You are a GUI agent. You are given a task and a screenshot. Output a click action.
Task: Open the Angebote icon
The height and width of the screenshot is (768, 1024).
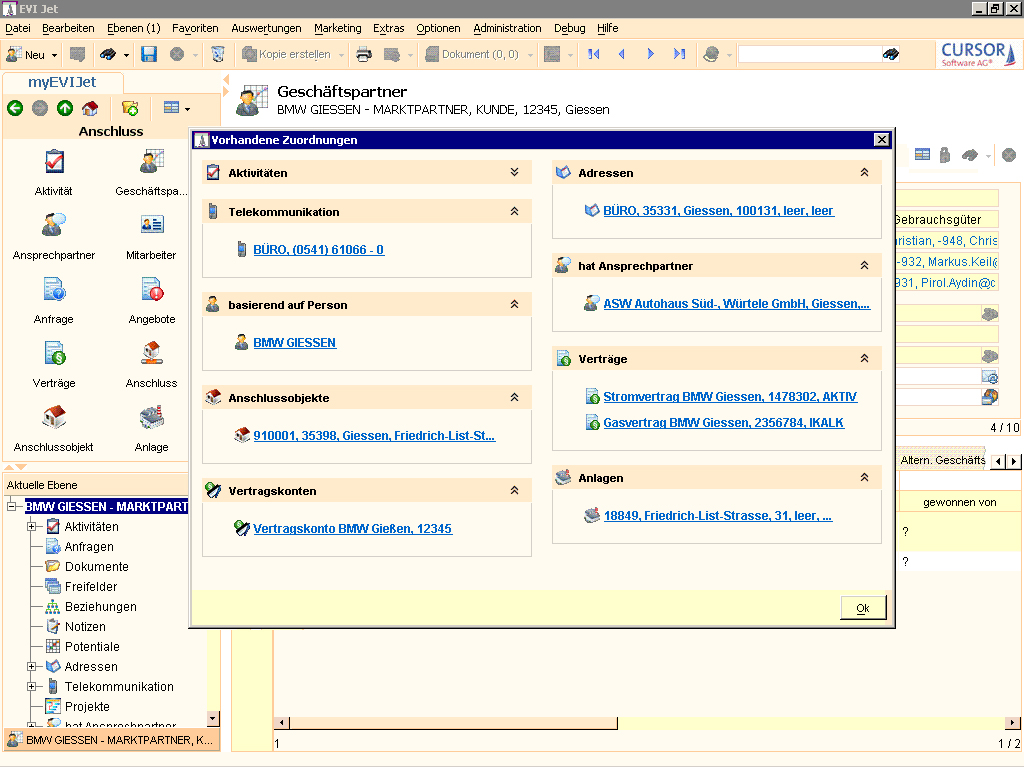[x=151, y=291]
